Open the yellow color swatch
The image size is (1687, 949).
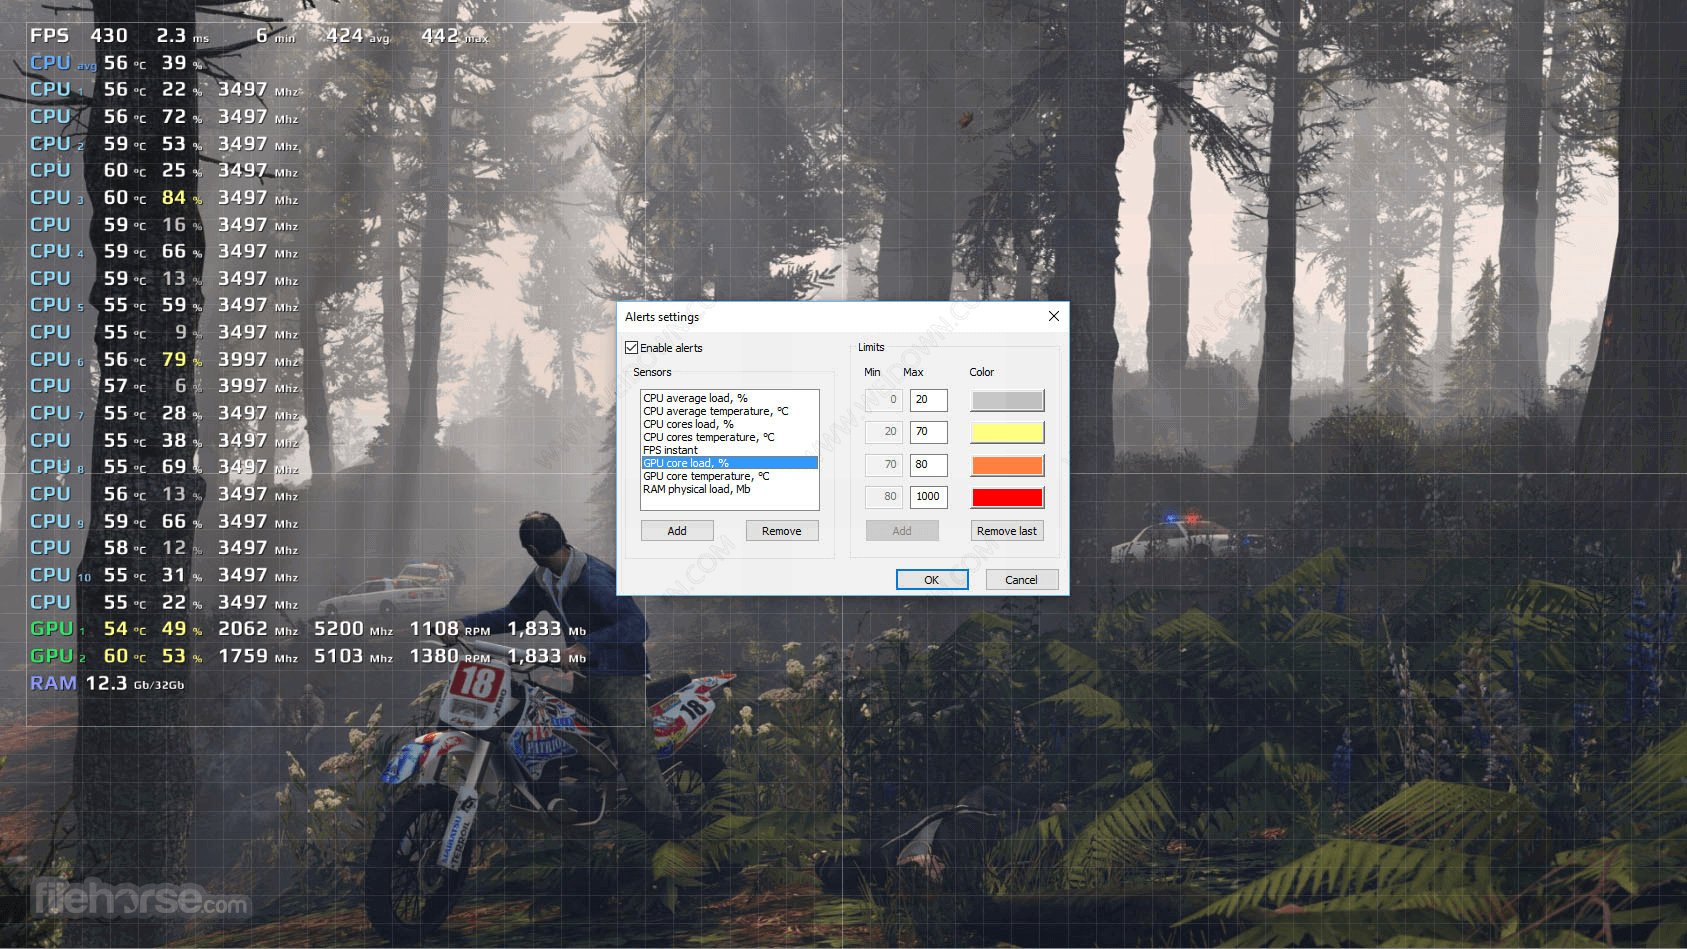tap(1007, 432)
